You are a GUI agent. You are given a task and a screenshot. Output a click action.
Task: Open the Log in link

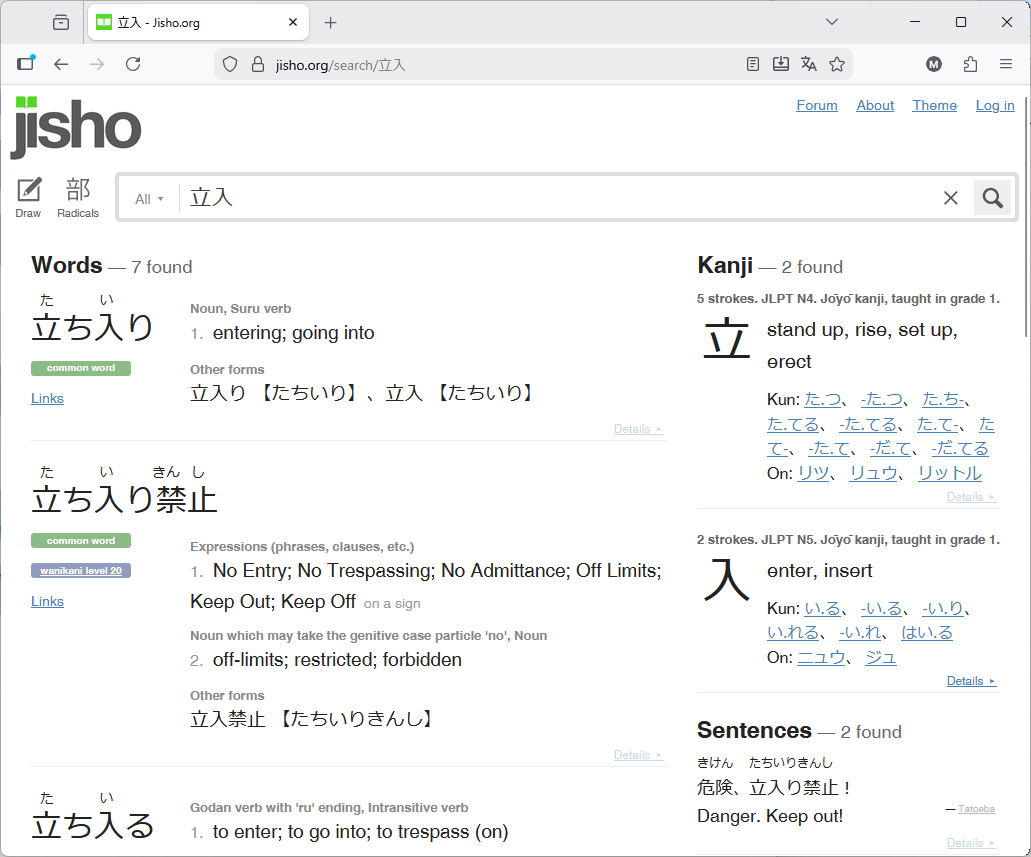tap(995, 105)
